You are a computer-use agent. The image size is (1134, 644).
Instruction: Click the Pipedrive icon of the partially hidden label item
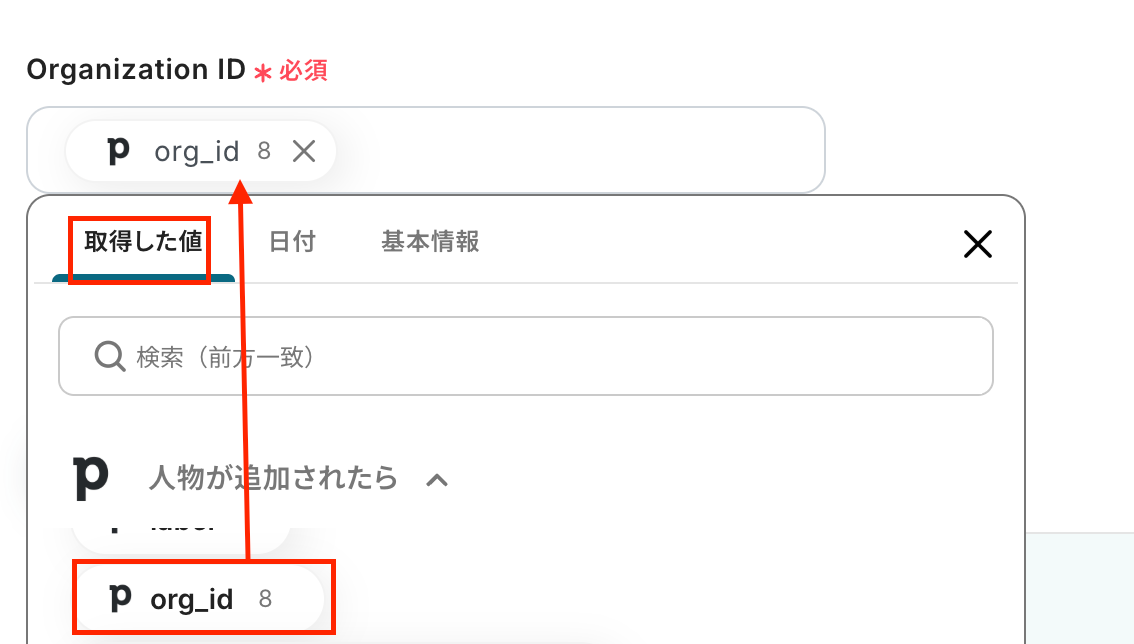click(x=112, y=524)
